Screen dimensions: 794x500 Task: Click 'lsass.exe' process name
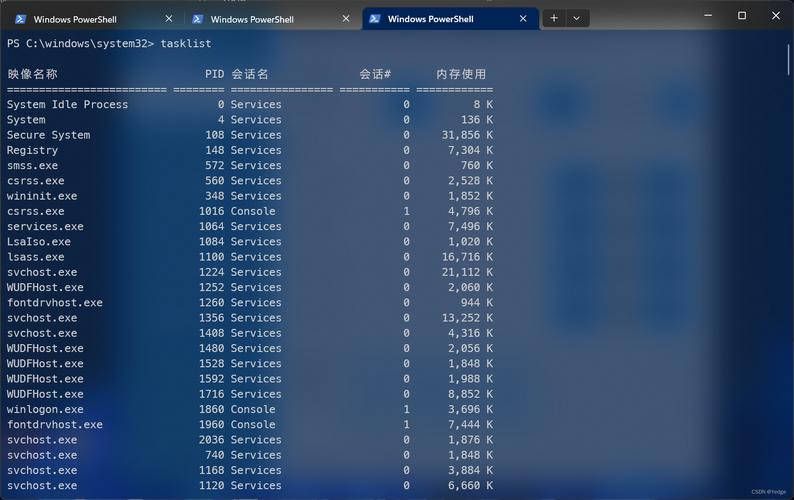35,257
